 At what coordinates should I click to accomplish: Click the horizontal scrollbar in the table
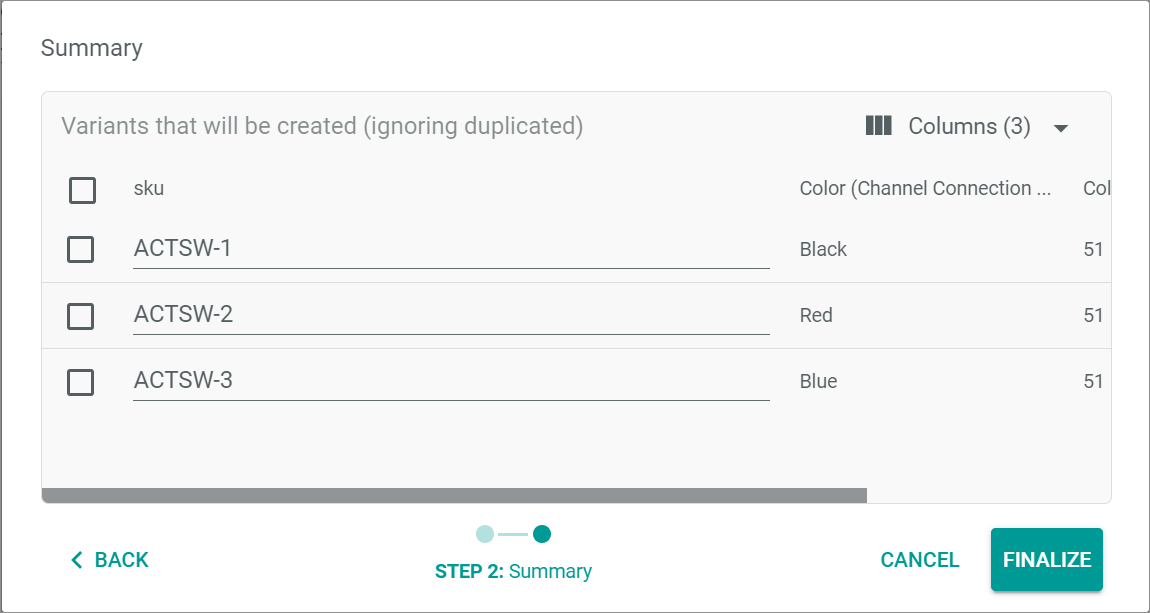click(454, 496)
